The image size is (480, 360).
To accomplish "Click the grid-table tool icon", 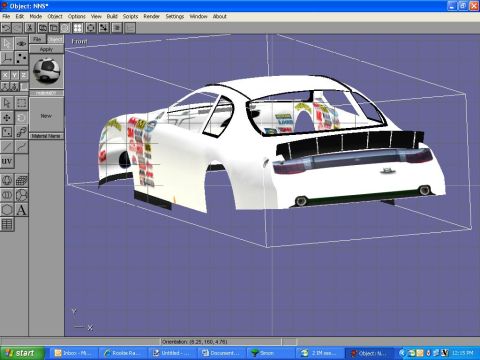I will tap(7, 224).
